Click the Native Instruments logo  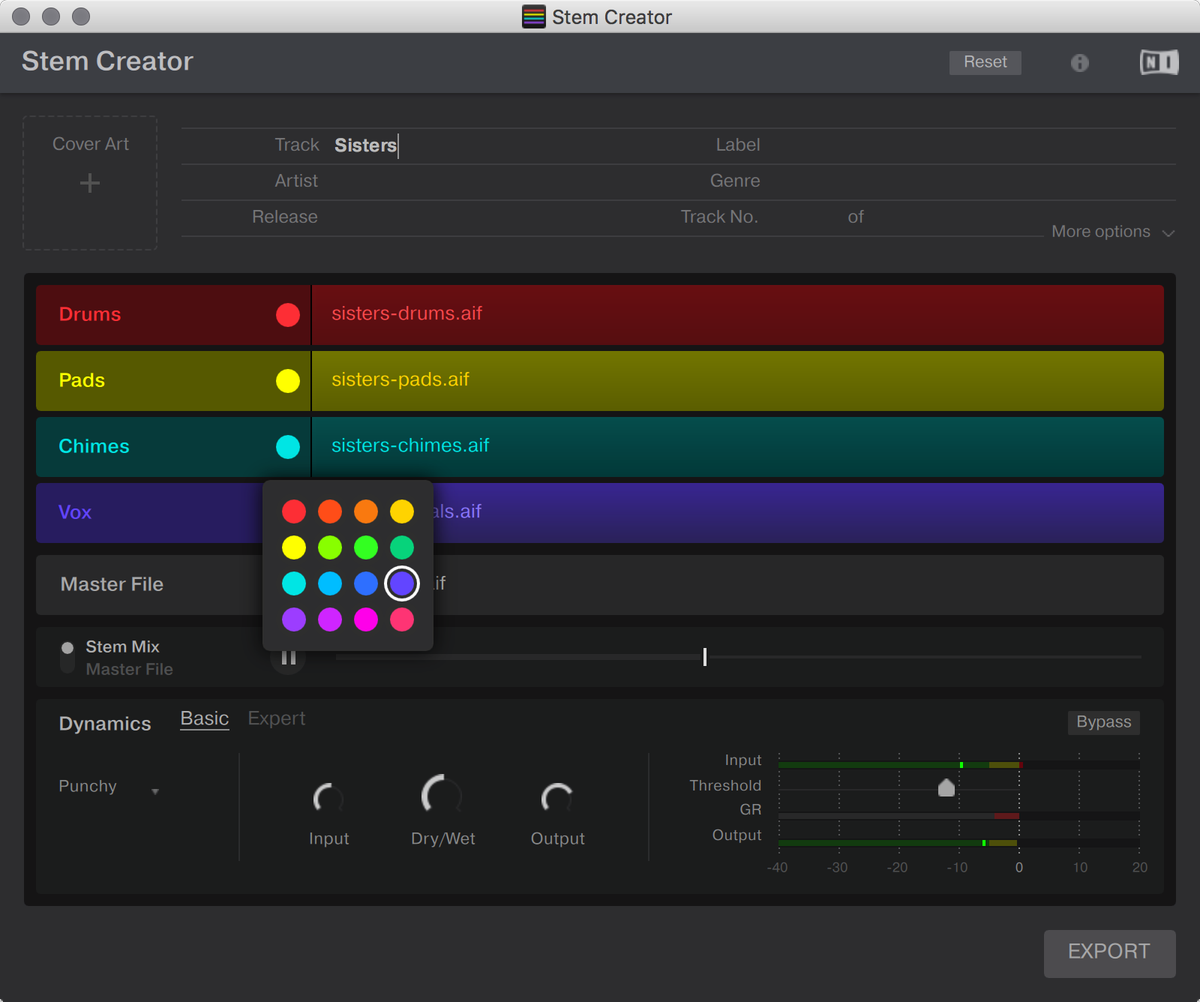[1157, 62]
